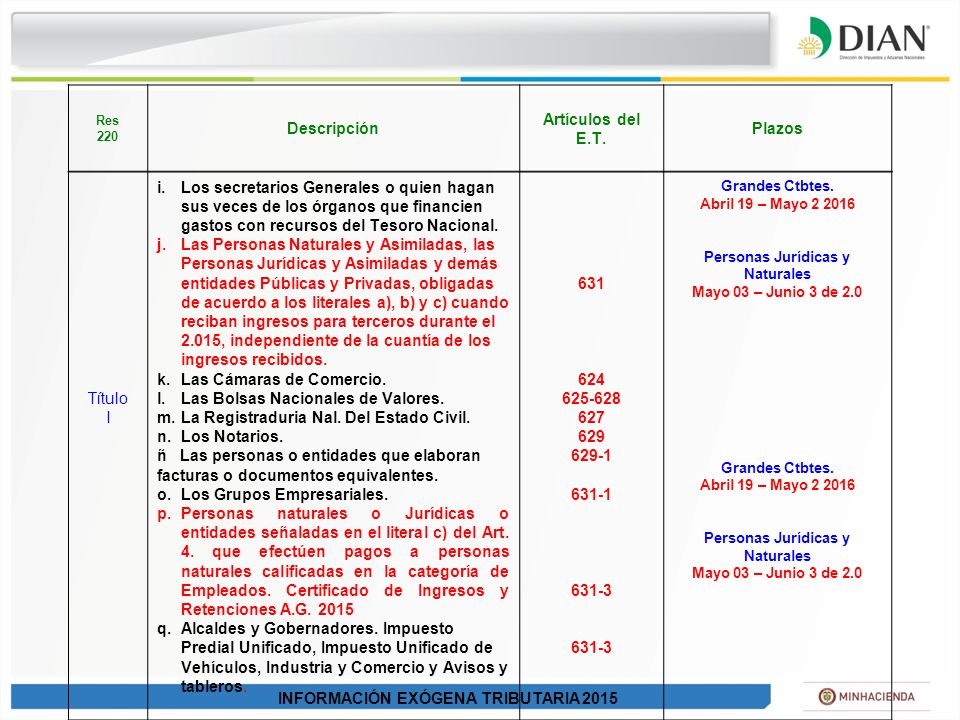Select red item p. Personas naturales o Jurídicas
Viewport: 960px width, 720px height.
click(x=332, y=561)
